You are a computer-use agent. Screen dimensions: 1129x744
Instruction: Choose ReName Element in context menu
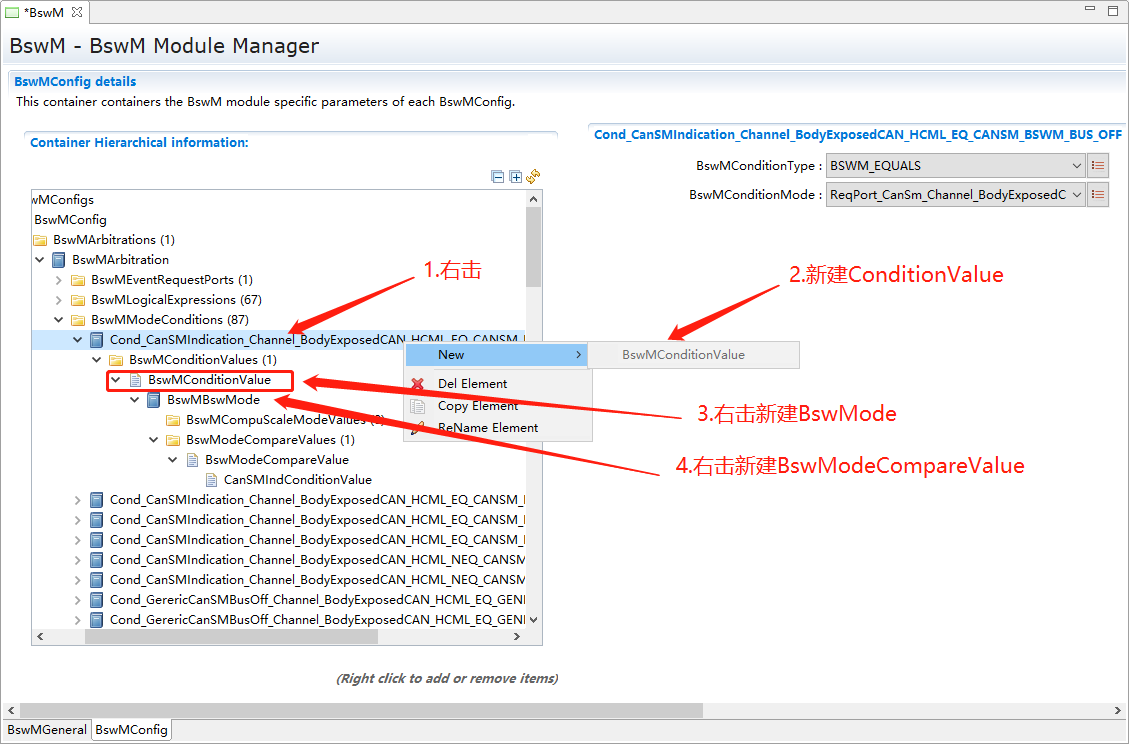[x=487, y=428]
